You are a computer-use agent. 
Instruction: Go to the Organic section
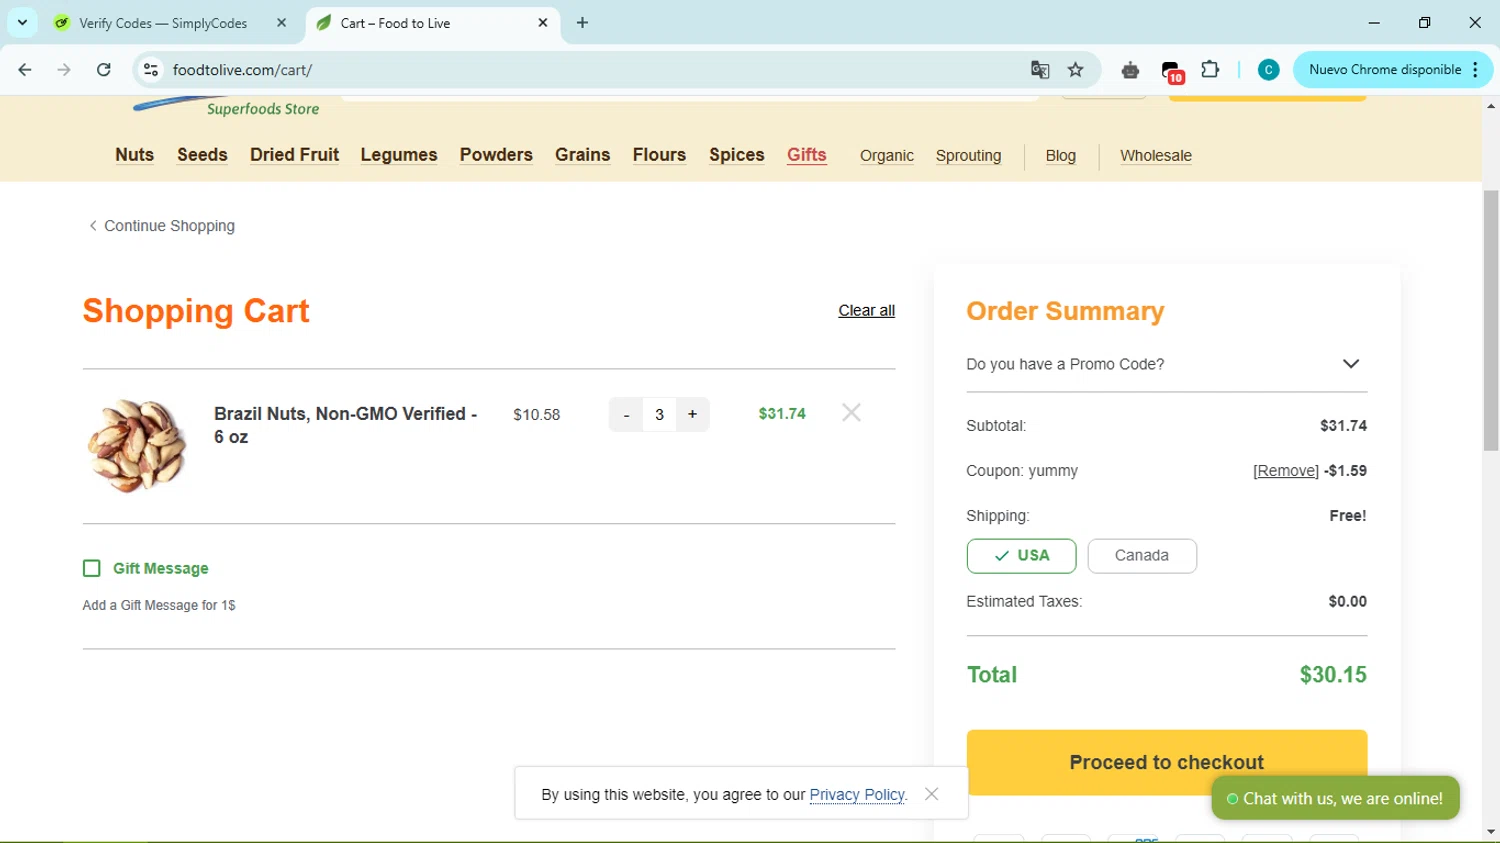(x=887, y=156)
